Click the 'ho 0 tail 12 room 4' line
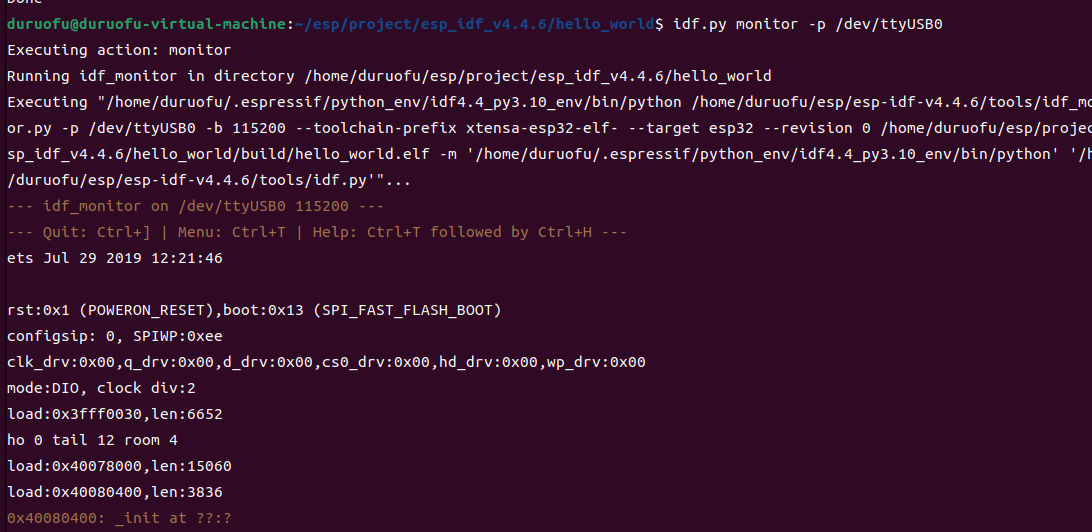Screen dimensions: 1092x532 [x=92, y=440]
